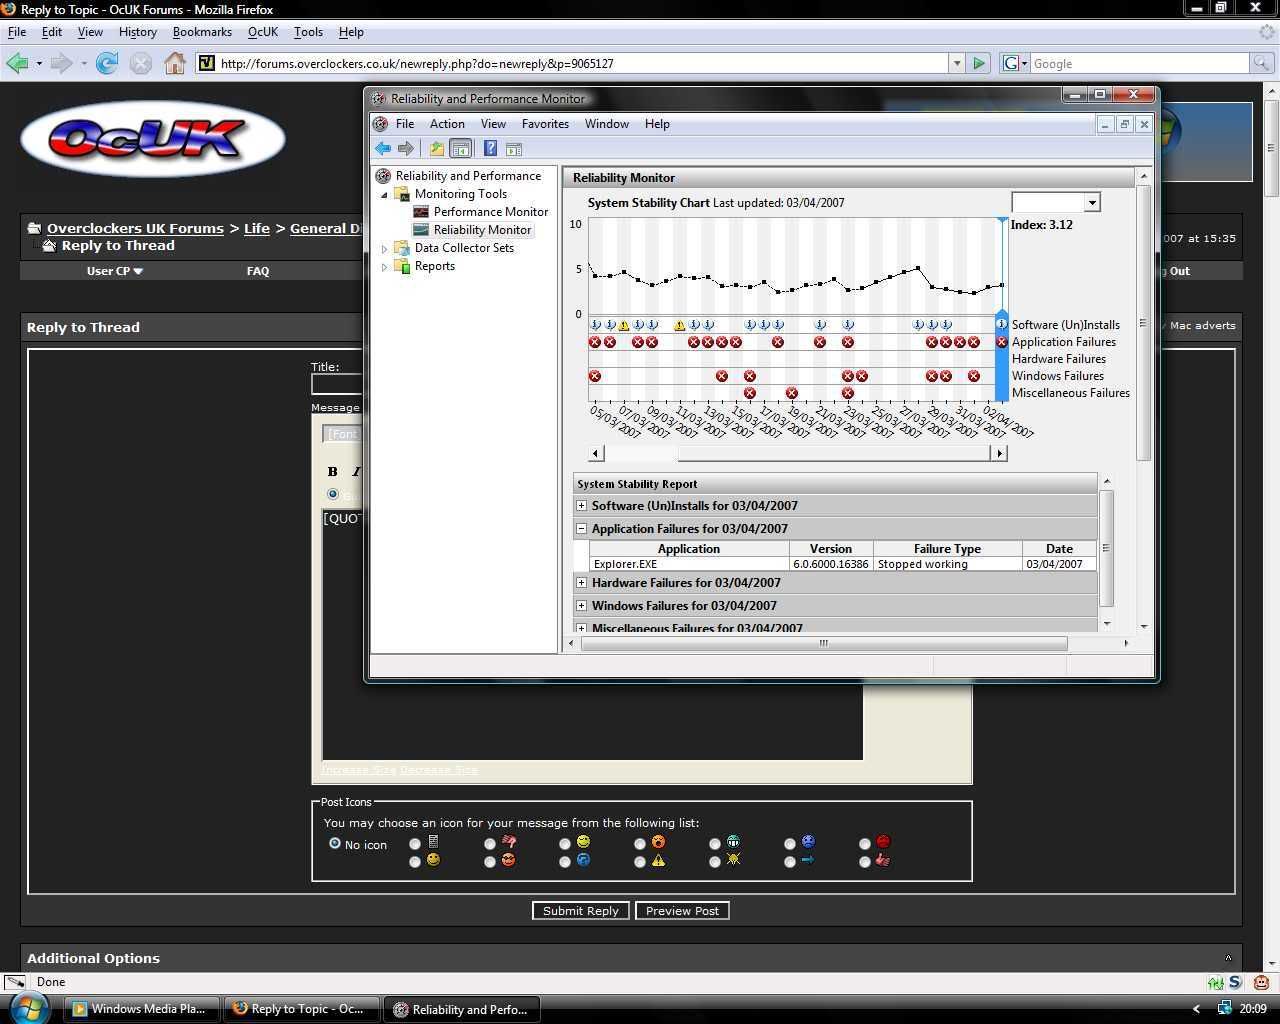Click Firefox Home icon
This screenshot has height=1024, width=1280.
click(x=175, y=64)
